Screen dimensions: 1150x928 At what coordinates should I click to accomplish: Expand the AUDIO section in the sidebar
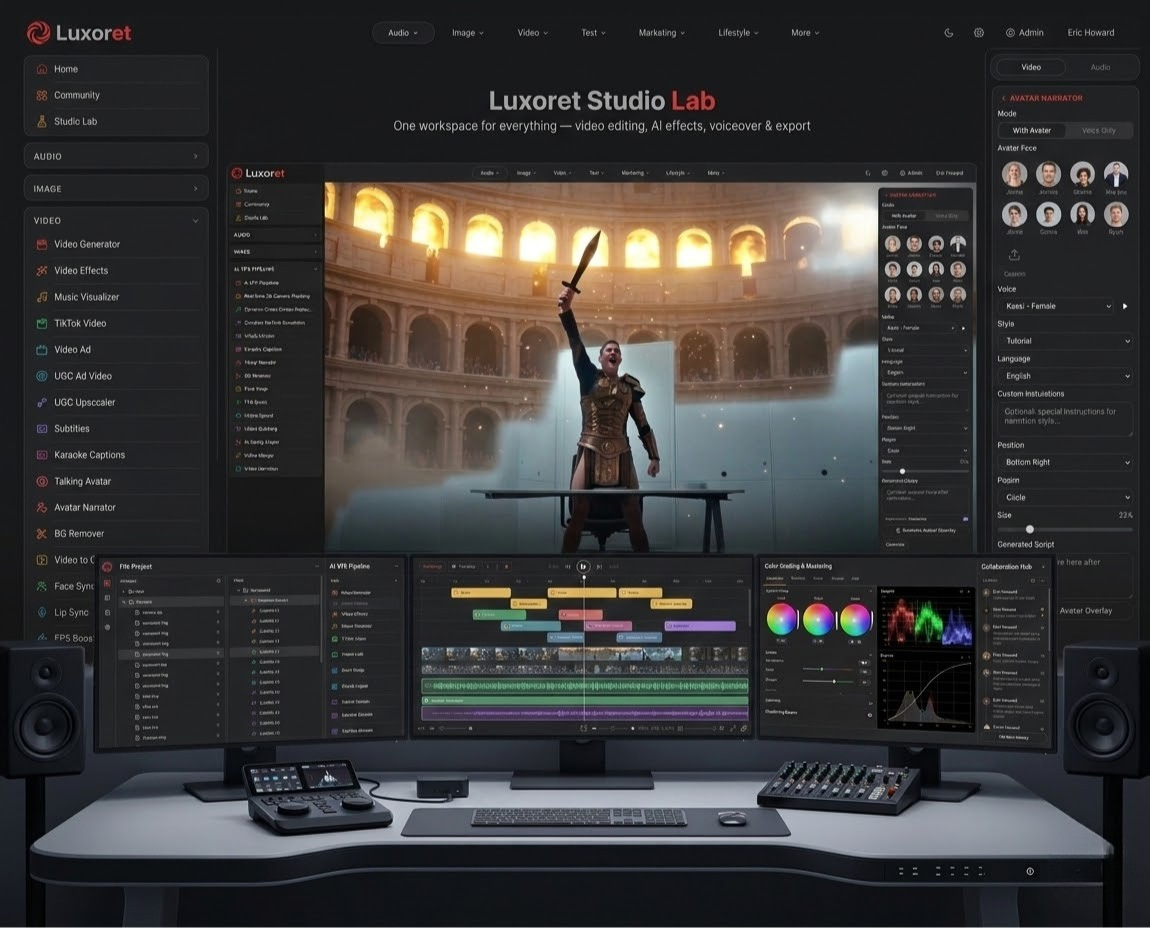[x=116, y=156]
